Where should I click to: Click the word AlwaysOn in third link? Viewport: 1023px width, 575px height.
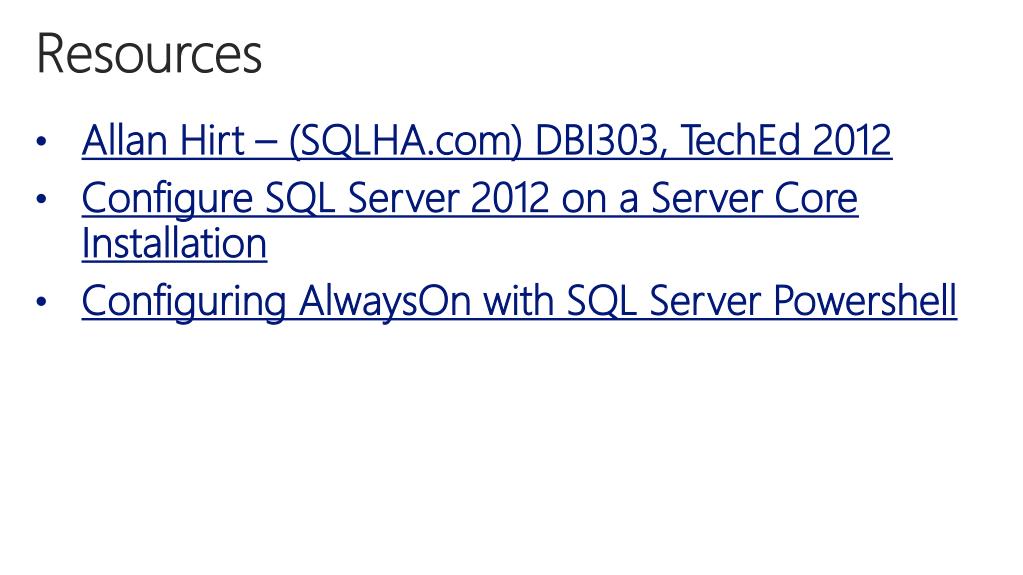point(385,302)
